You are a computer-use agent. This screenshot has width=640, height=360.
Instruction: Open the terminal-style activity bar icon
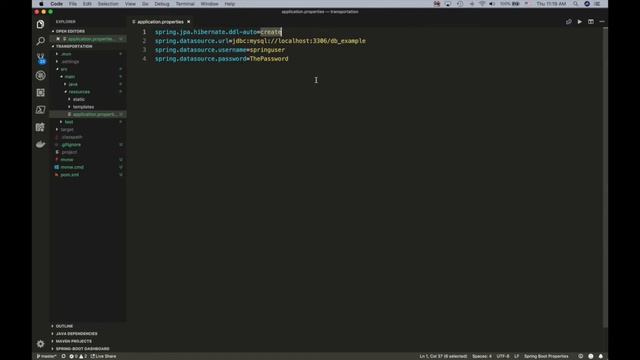coord(40,109)
